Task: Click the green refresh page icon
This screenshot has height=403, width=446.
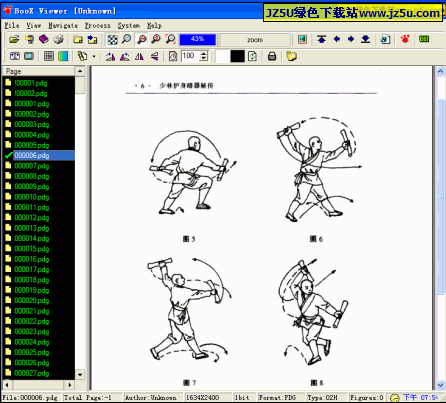Action: (252, 56)
